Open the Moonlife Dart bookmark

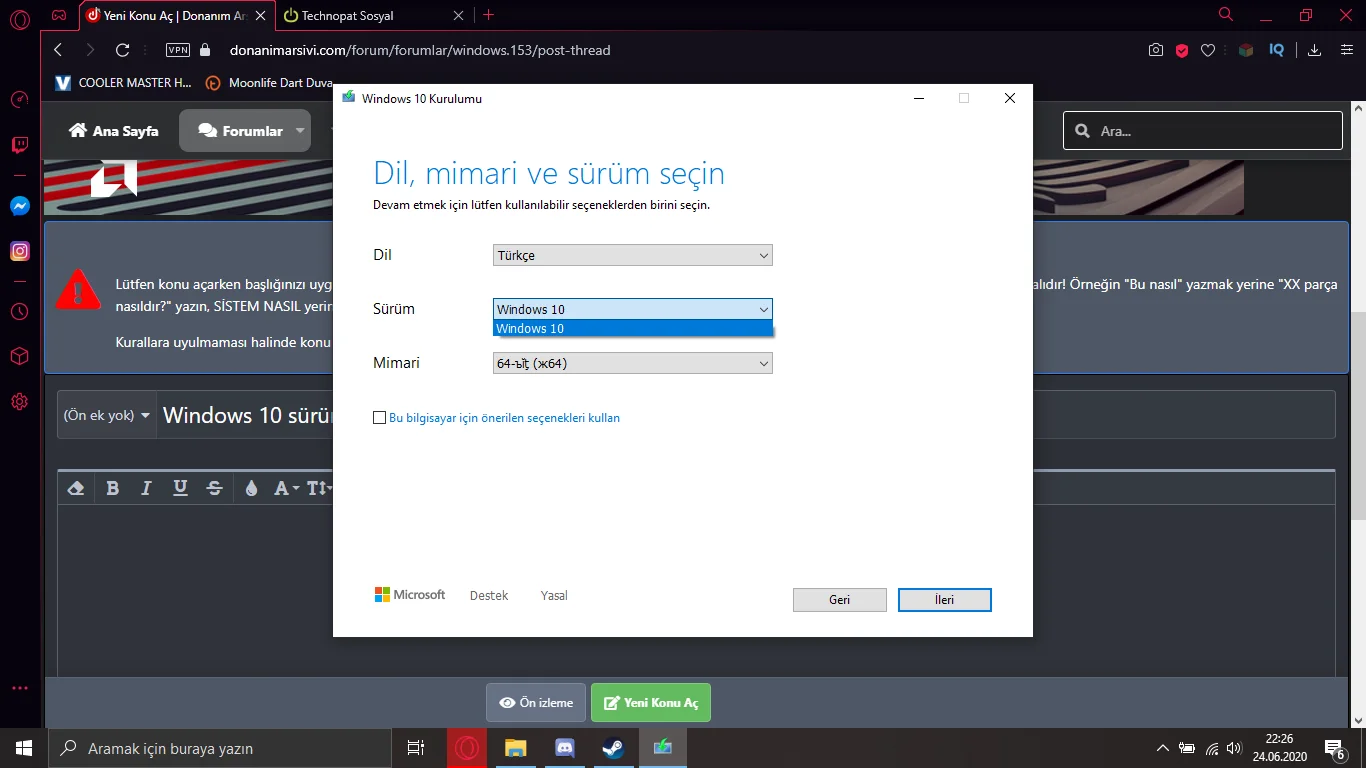point(268,83)
